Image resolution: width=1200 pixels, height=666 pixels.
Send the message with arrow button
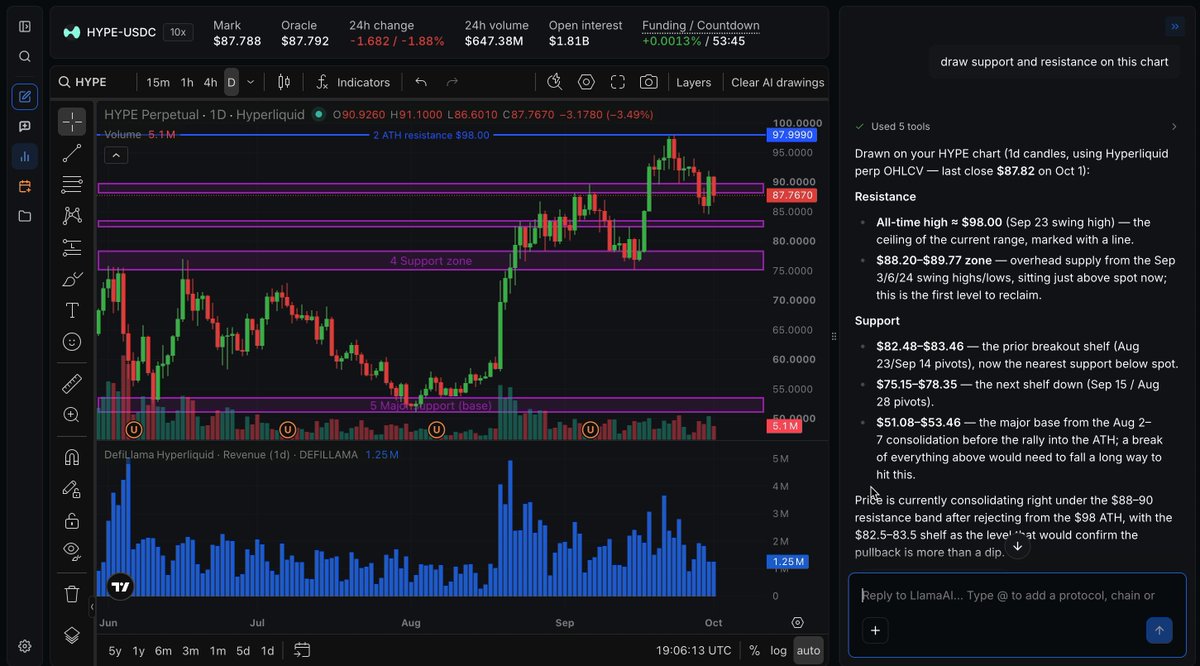1159,630
